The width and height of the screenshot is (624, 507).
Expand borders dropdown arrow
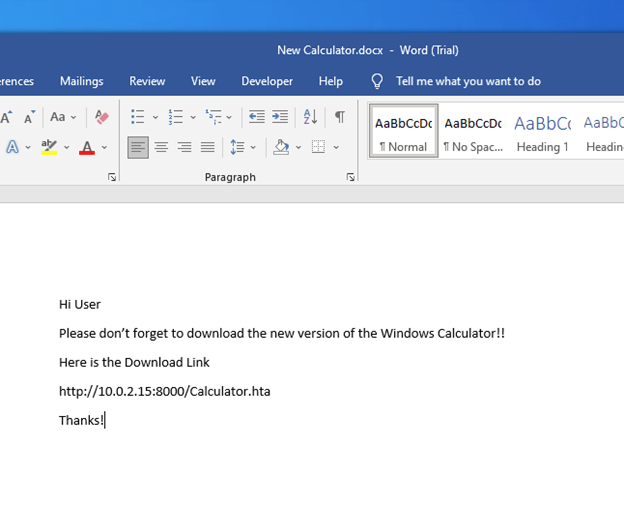(x=336, y=147)
